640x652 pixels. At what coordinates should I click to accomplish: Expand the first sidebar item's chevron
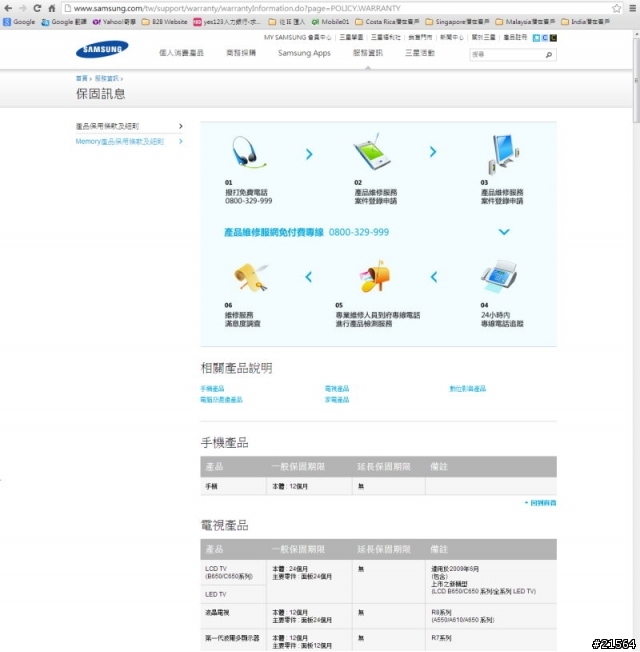(180, 126)
